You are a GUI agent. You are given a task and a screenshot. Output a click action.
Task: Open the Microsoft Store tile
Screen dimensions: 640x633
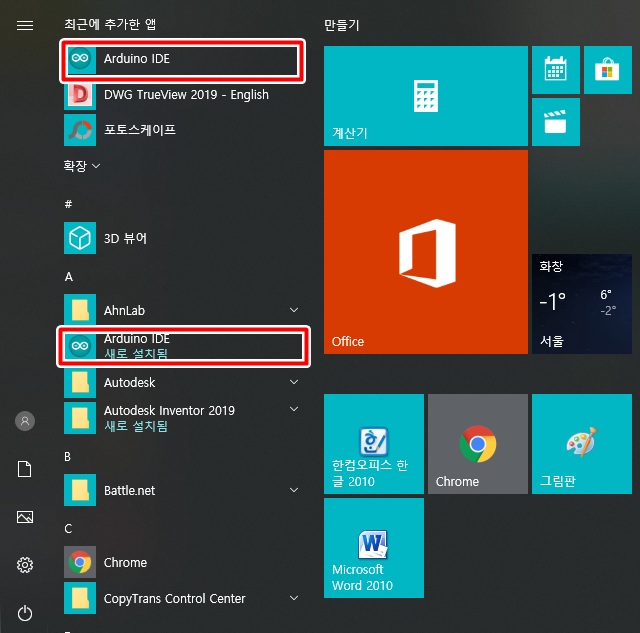tap(608, 70)
